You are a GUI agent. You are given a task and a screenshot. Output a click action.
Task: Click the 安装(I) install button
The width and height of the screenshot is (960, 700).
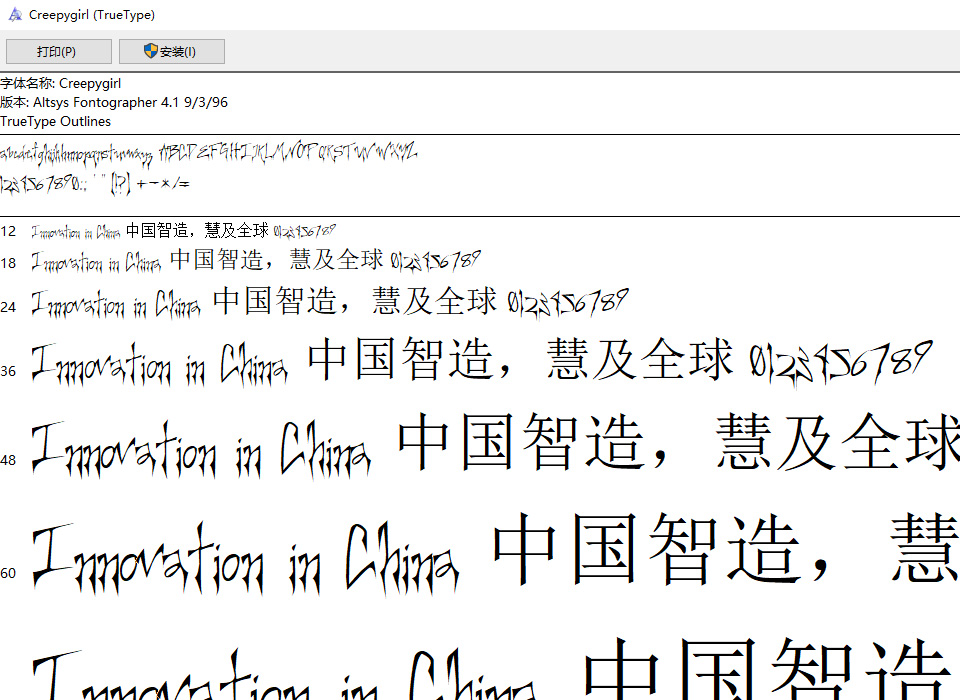coord(171,51)
